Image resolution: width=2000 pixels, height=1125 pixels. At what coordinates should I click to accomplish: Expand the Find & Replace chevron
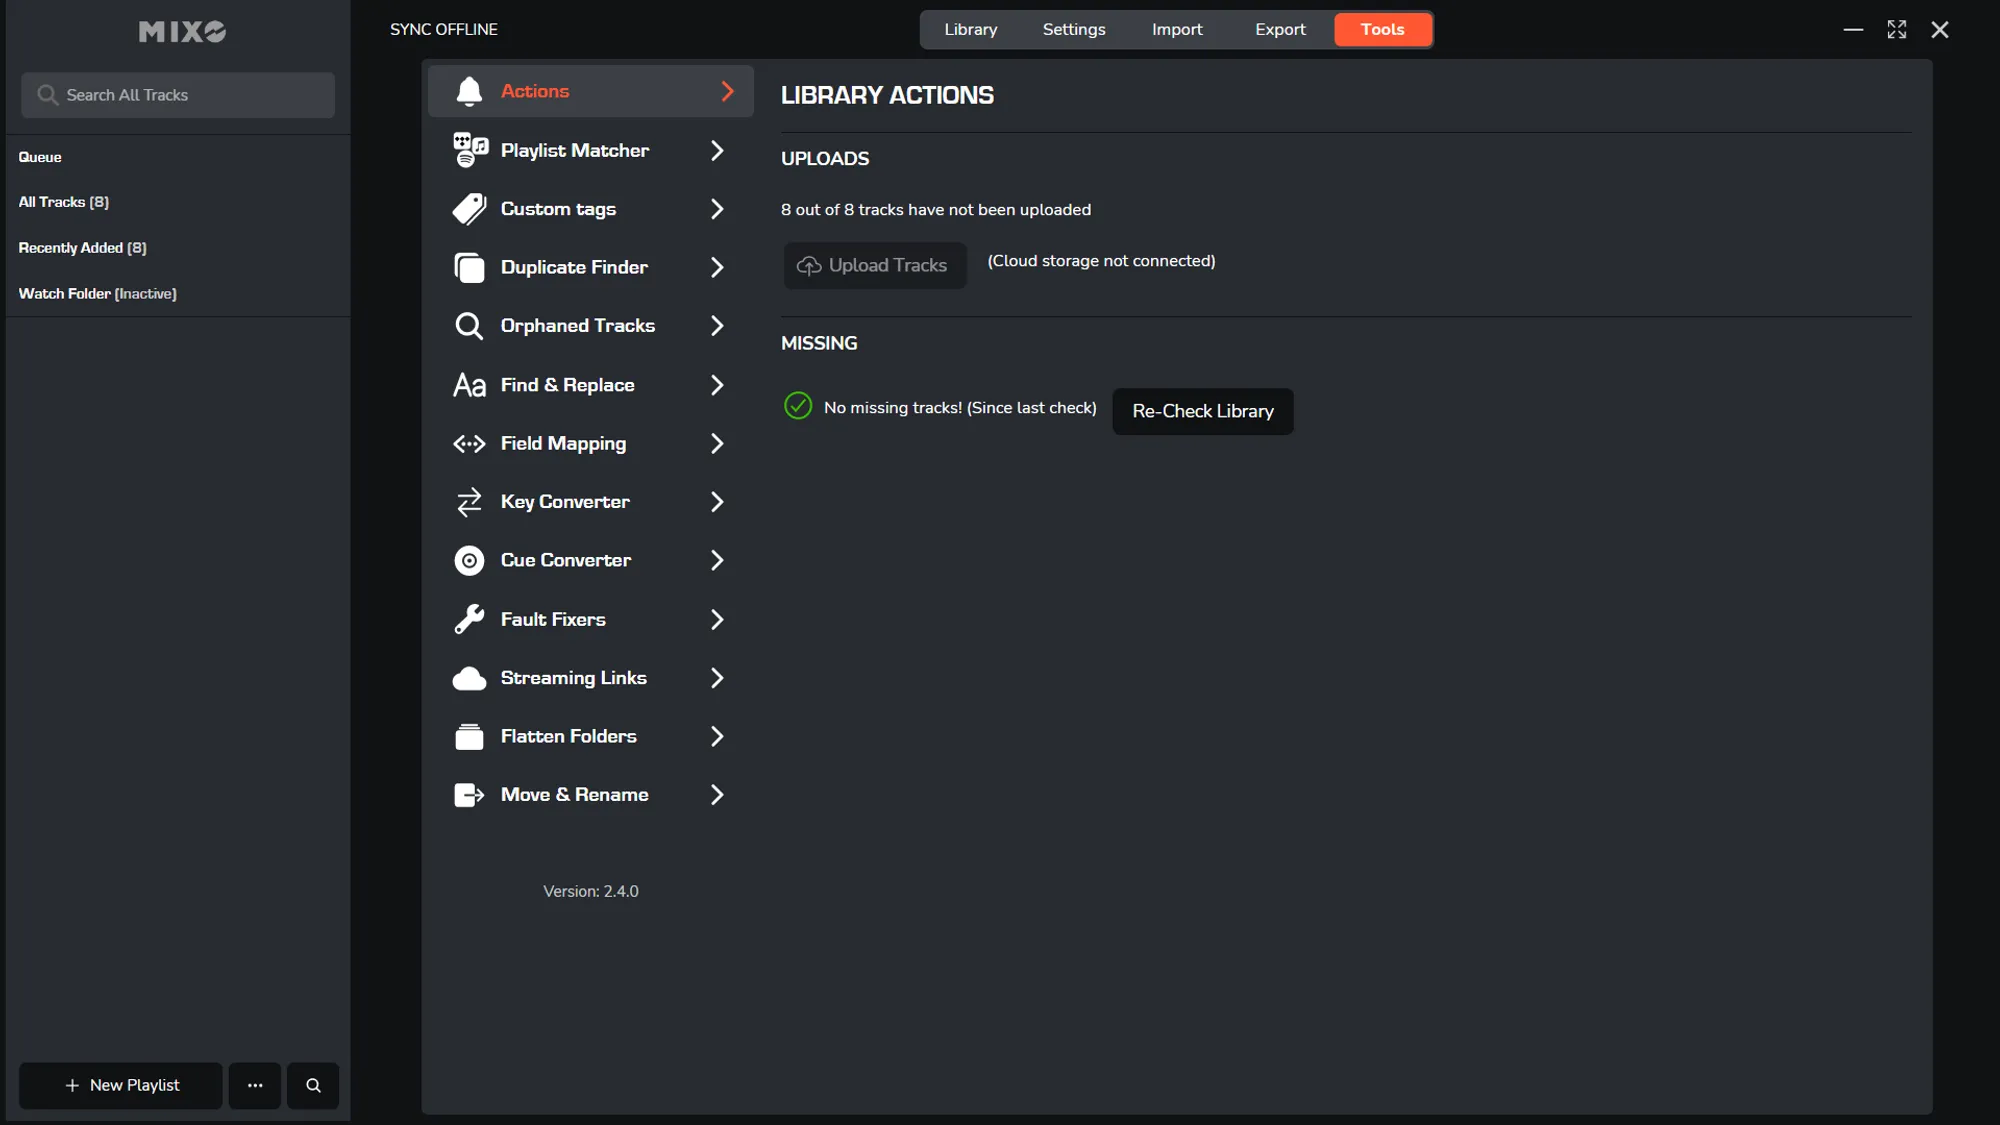point(717,385)
